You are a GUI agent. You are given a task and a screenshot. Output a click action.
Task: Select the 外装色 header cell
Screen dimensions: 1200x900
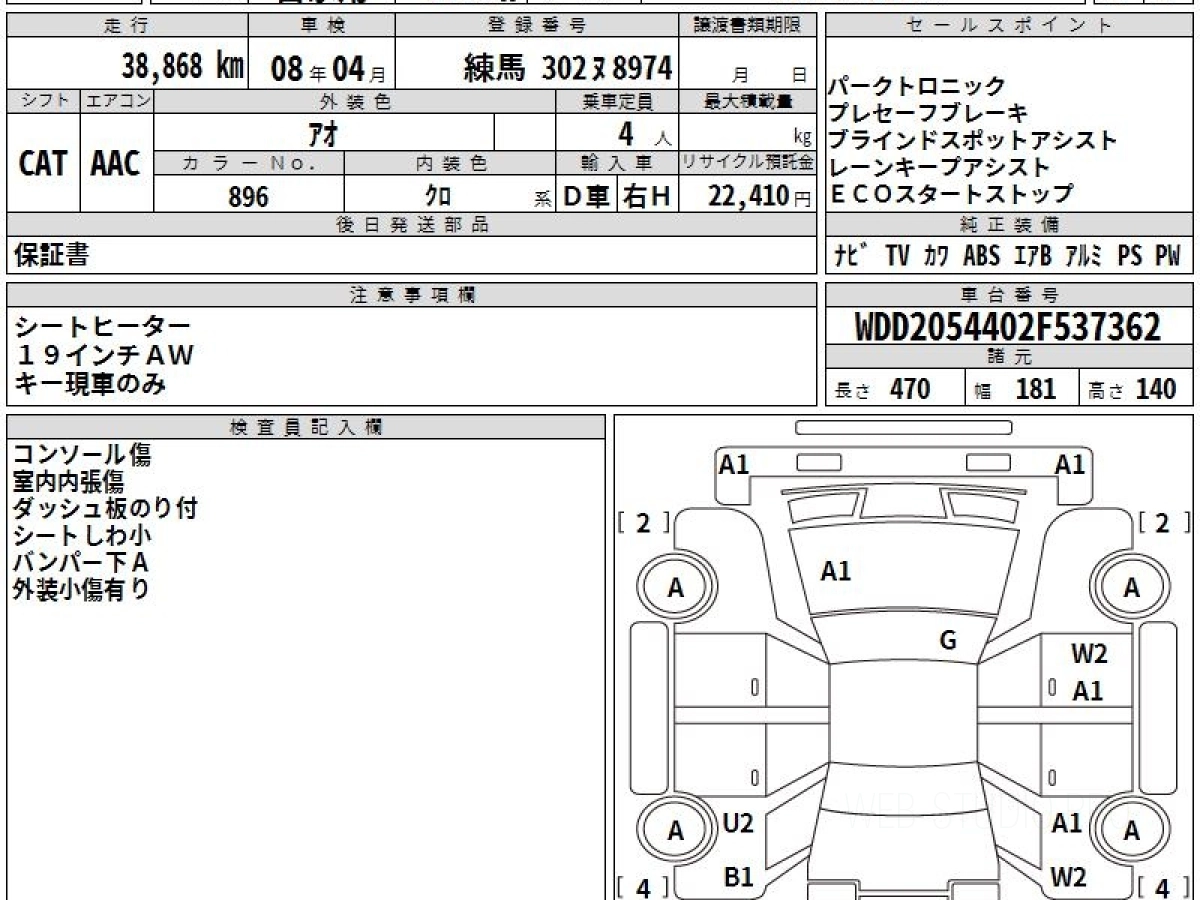[x=355, y=101]
